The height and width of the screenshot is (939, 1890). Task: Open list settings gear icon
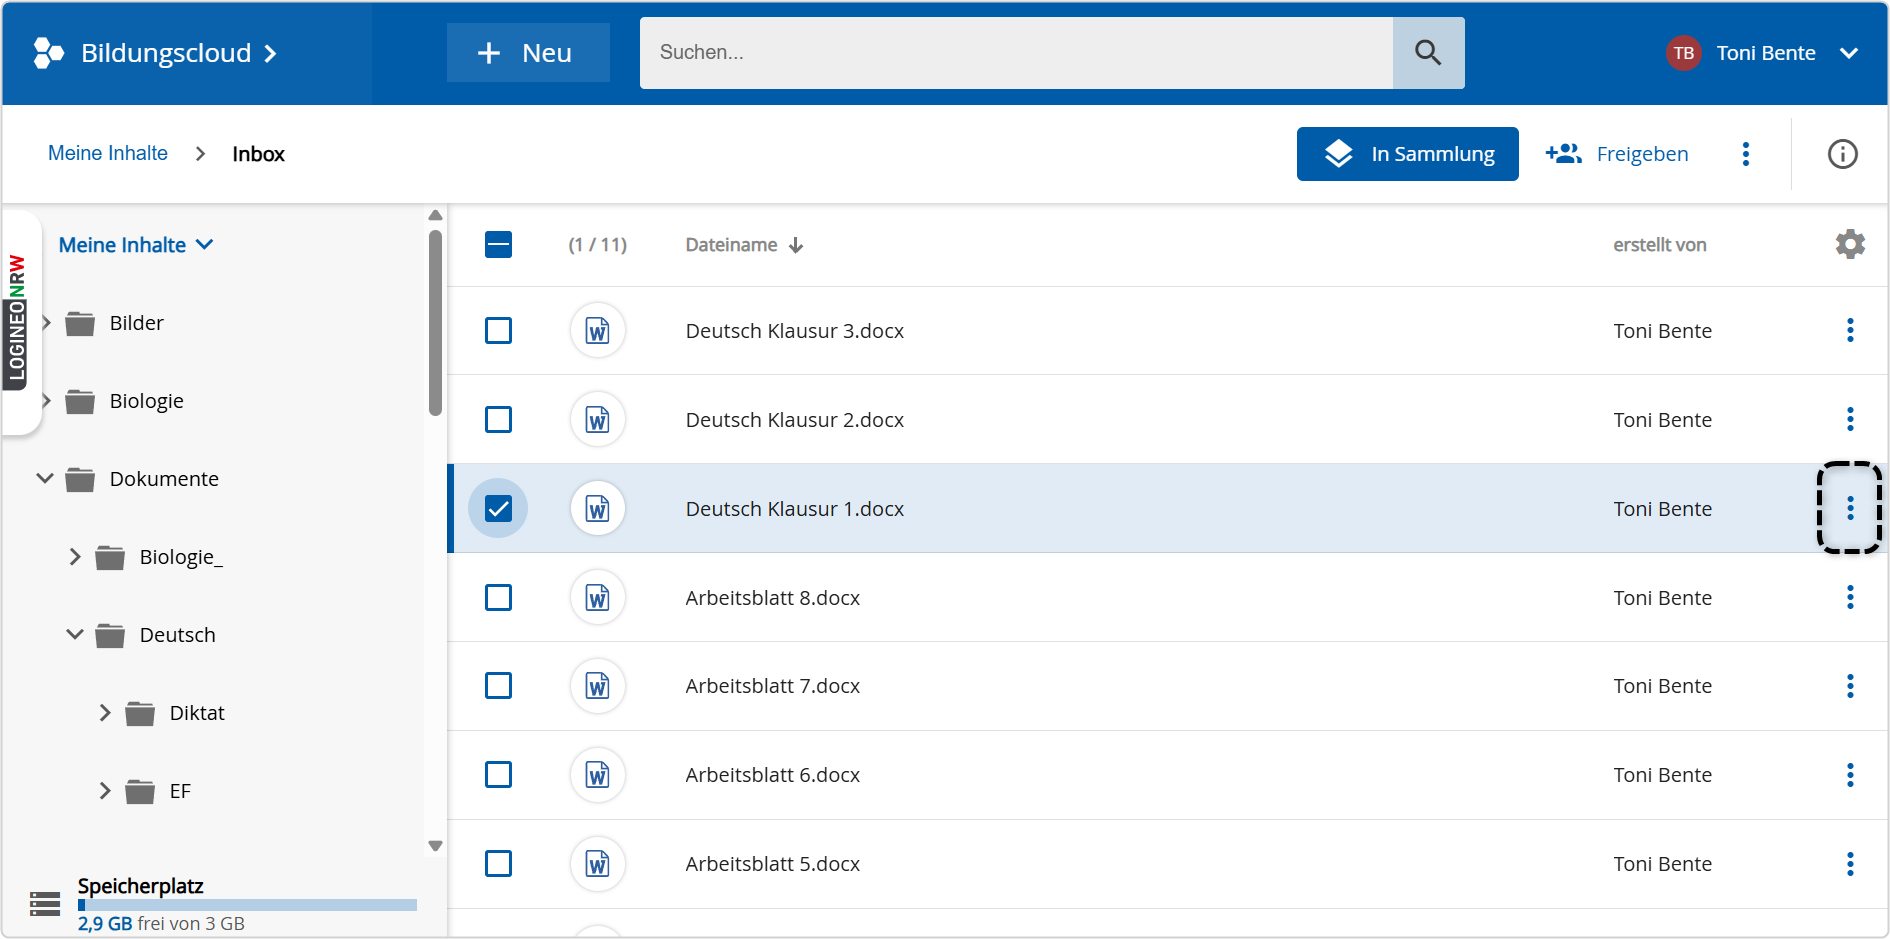tap(1850, 244)
